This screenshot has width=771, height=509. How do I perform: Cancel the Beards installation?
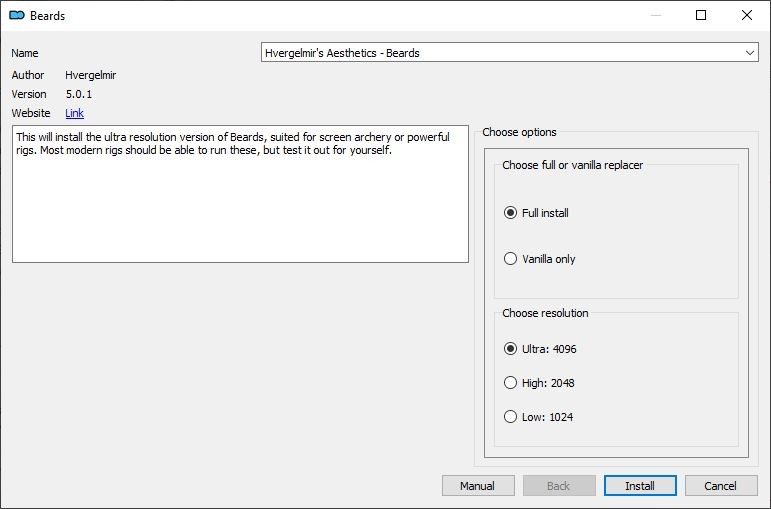[721, 486]
